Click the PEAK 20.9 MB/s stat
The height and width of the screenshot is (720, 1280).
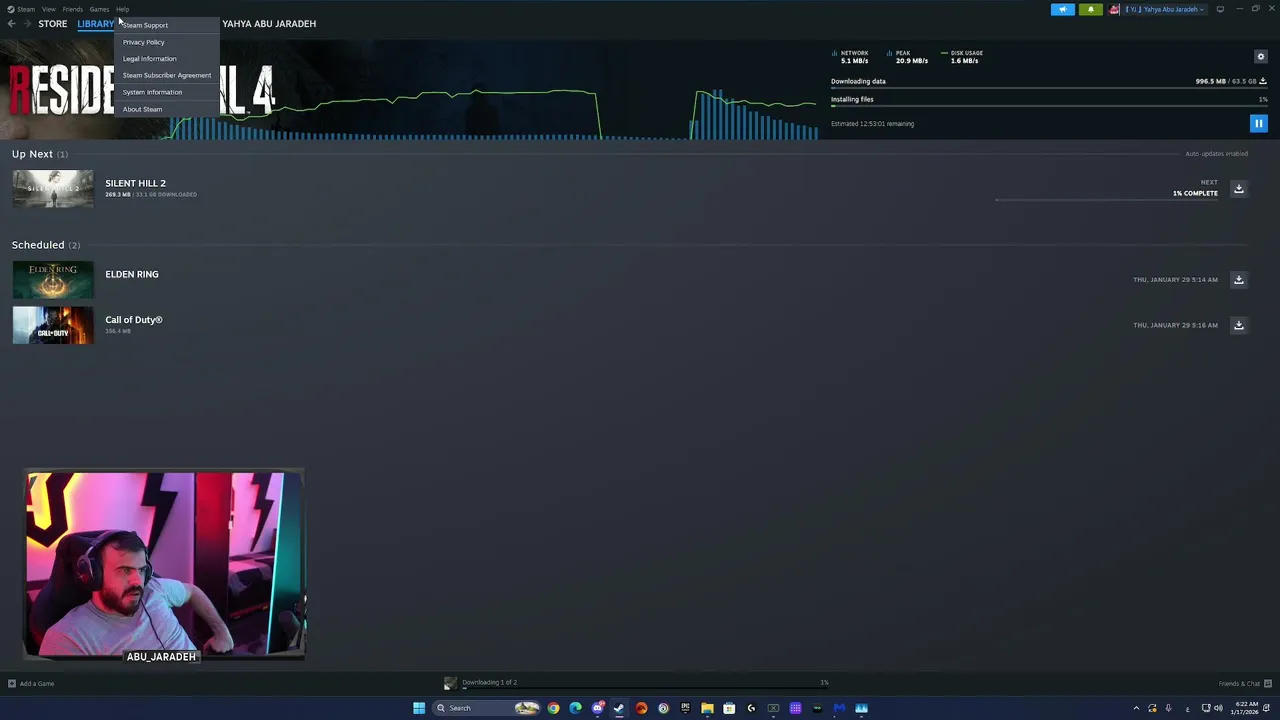coord(908,57)
